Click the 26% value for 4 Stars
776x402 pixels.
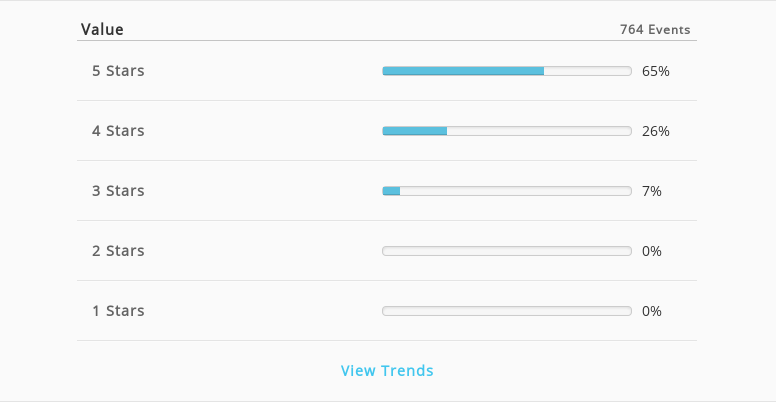(656, 131)
